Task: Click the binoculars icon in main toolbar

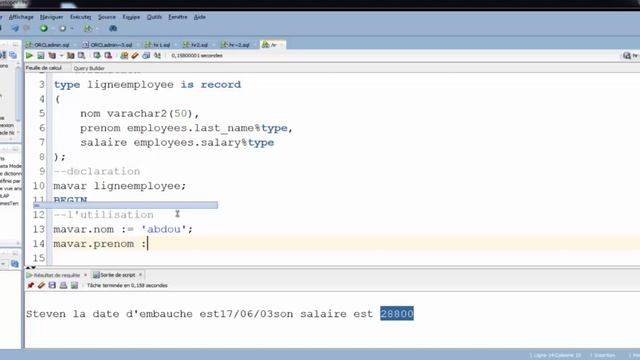Action: pyautogui.click(x=113, y=28)
